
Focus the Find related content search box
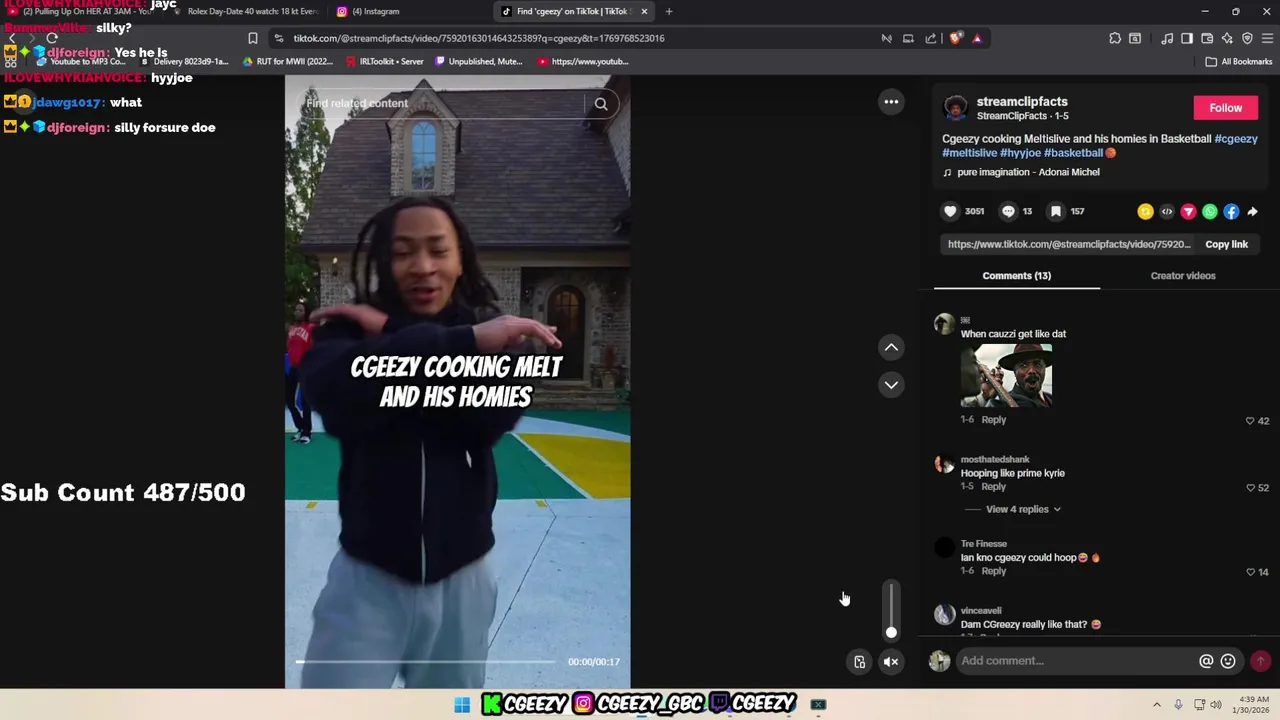click(445, 103)
